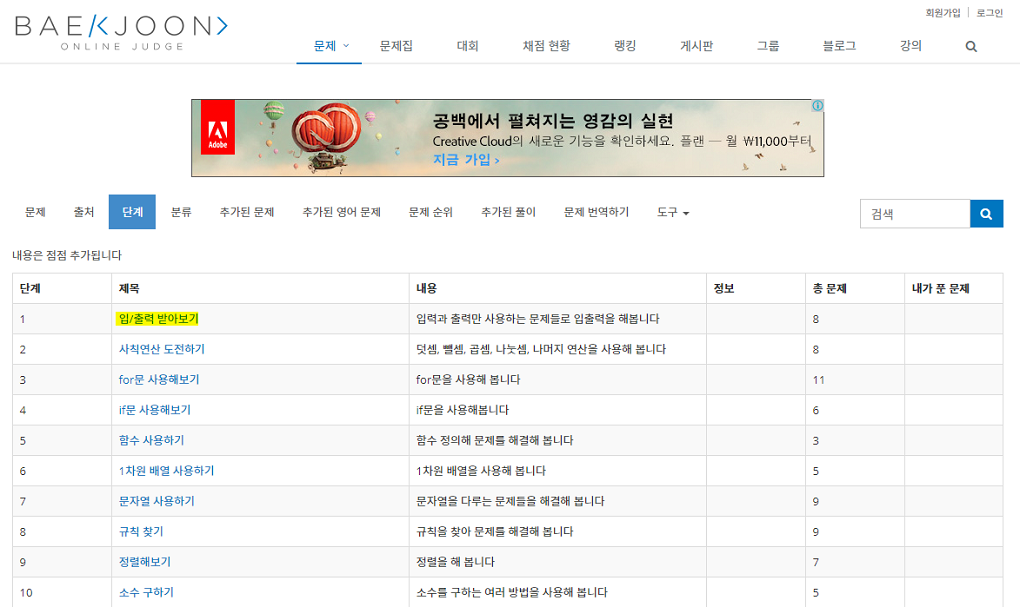
Task: Open 블로그 in the main navigation
Action: point(839,46)
